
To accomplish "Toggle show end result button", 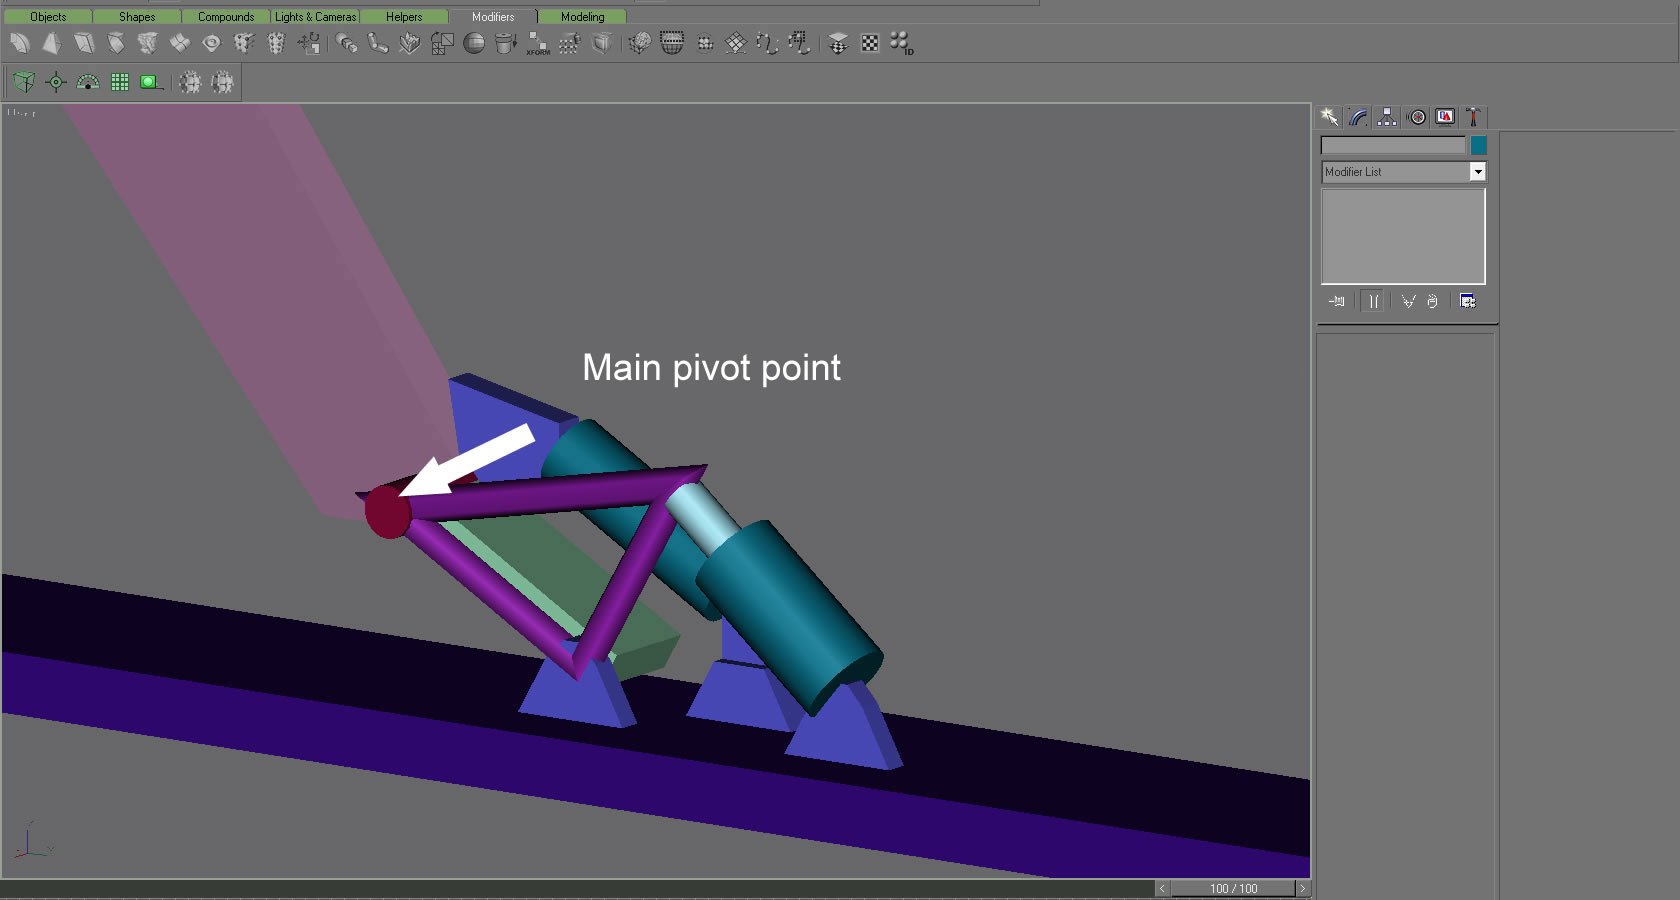I will (1373, 301).
